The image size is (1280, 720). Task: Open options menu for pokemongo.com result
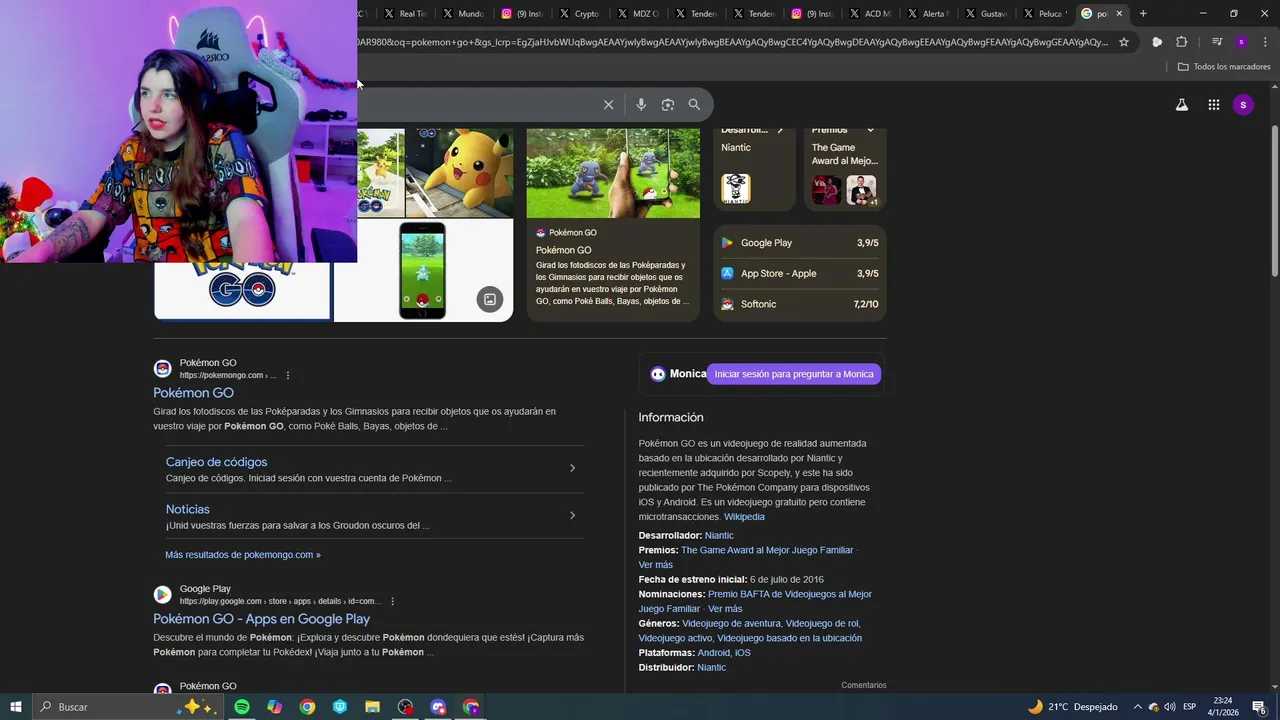[x=288, y=376]
